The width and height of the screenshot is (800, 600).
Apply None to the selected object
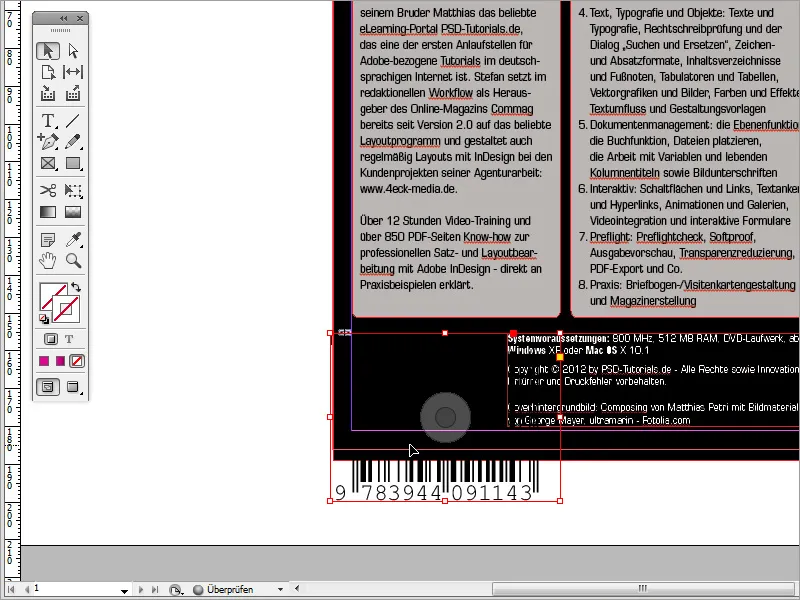pyautogui.click(x=77, y=361)
